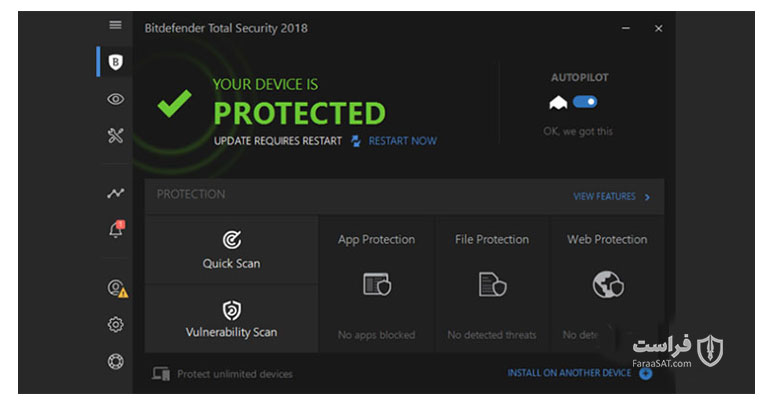Open the Bitdefender shield dashboard icon
The width and height of the screenshot is (780, 405).
(115, 62)
